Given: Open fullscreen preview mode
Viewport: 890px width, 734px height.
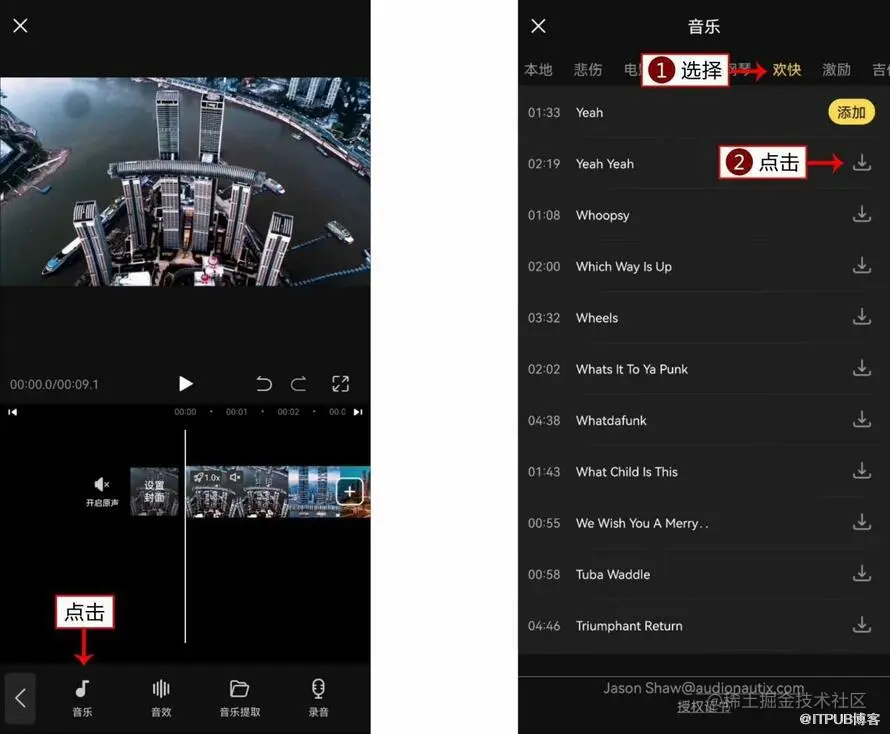Looking at the screenshot, I should click(x=341, y=384).
